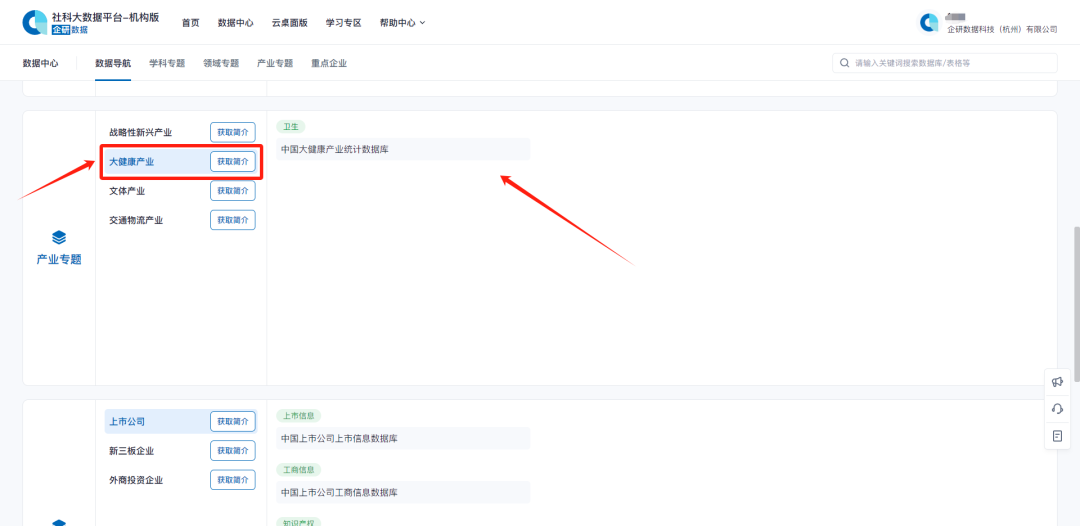
Task: Select 战略性新兴产业 in the list
Action: tap(141, 132)
